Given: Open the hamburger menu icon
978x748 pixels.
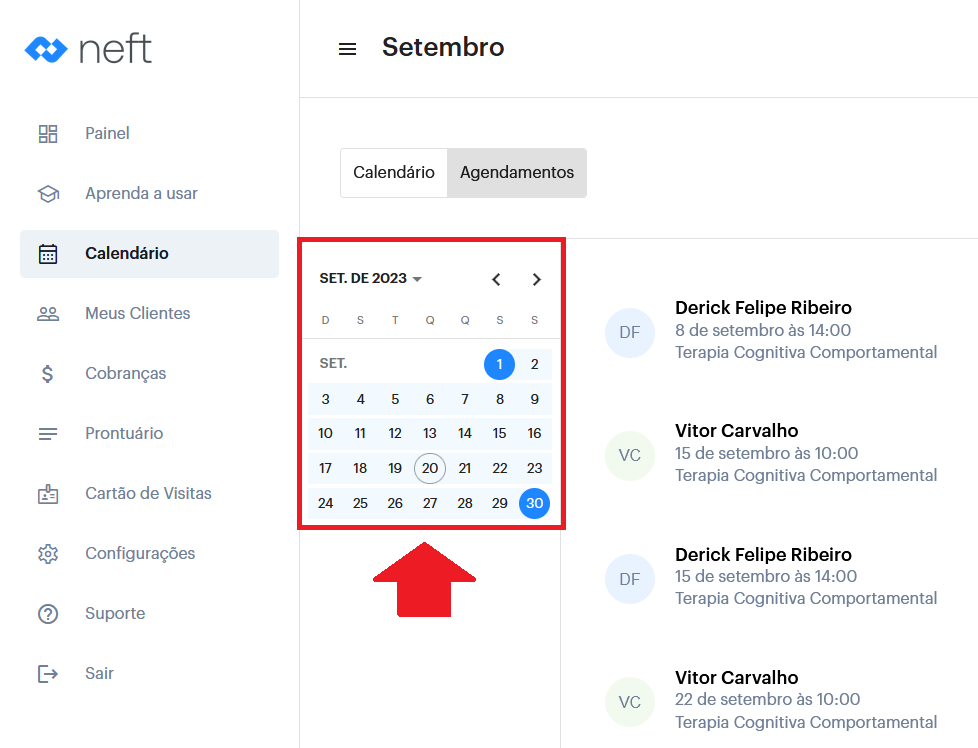Looking at the screenshot, I should [x=347, y=49].
